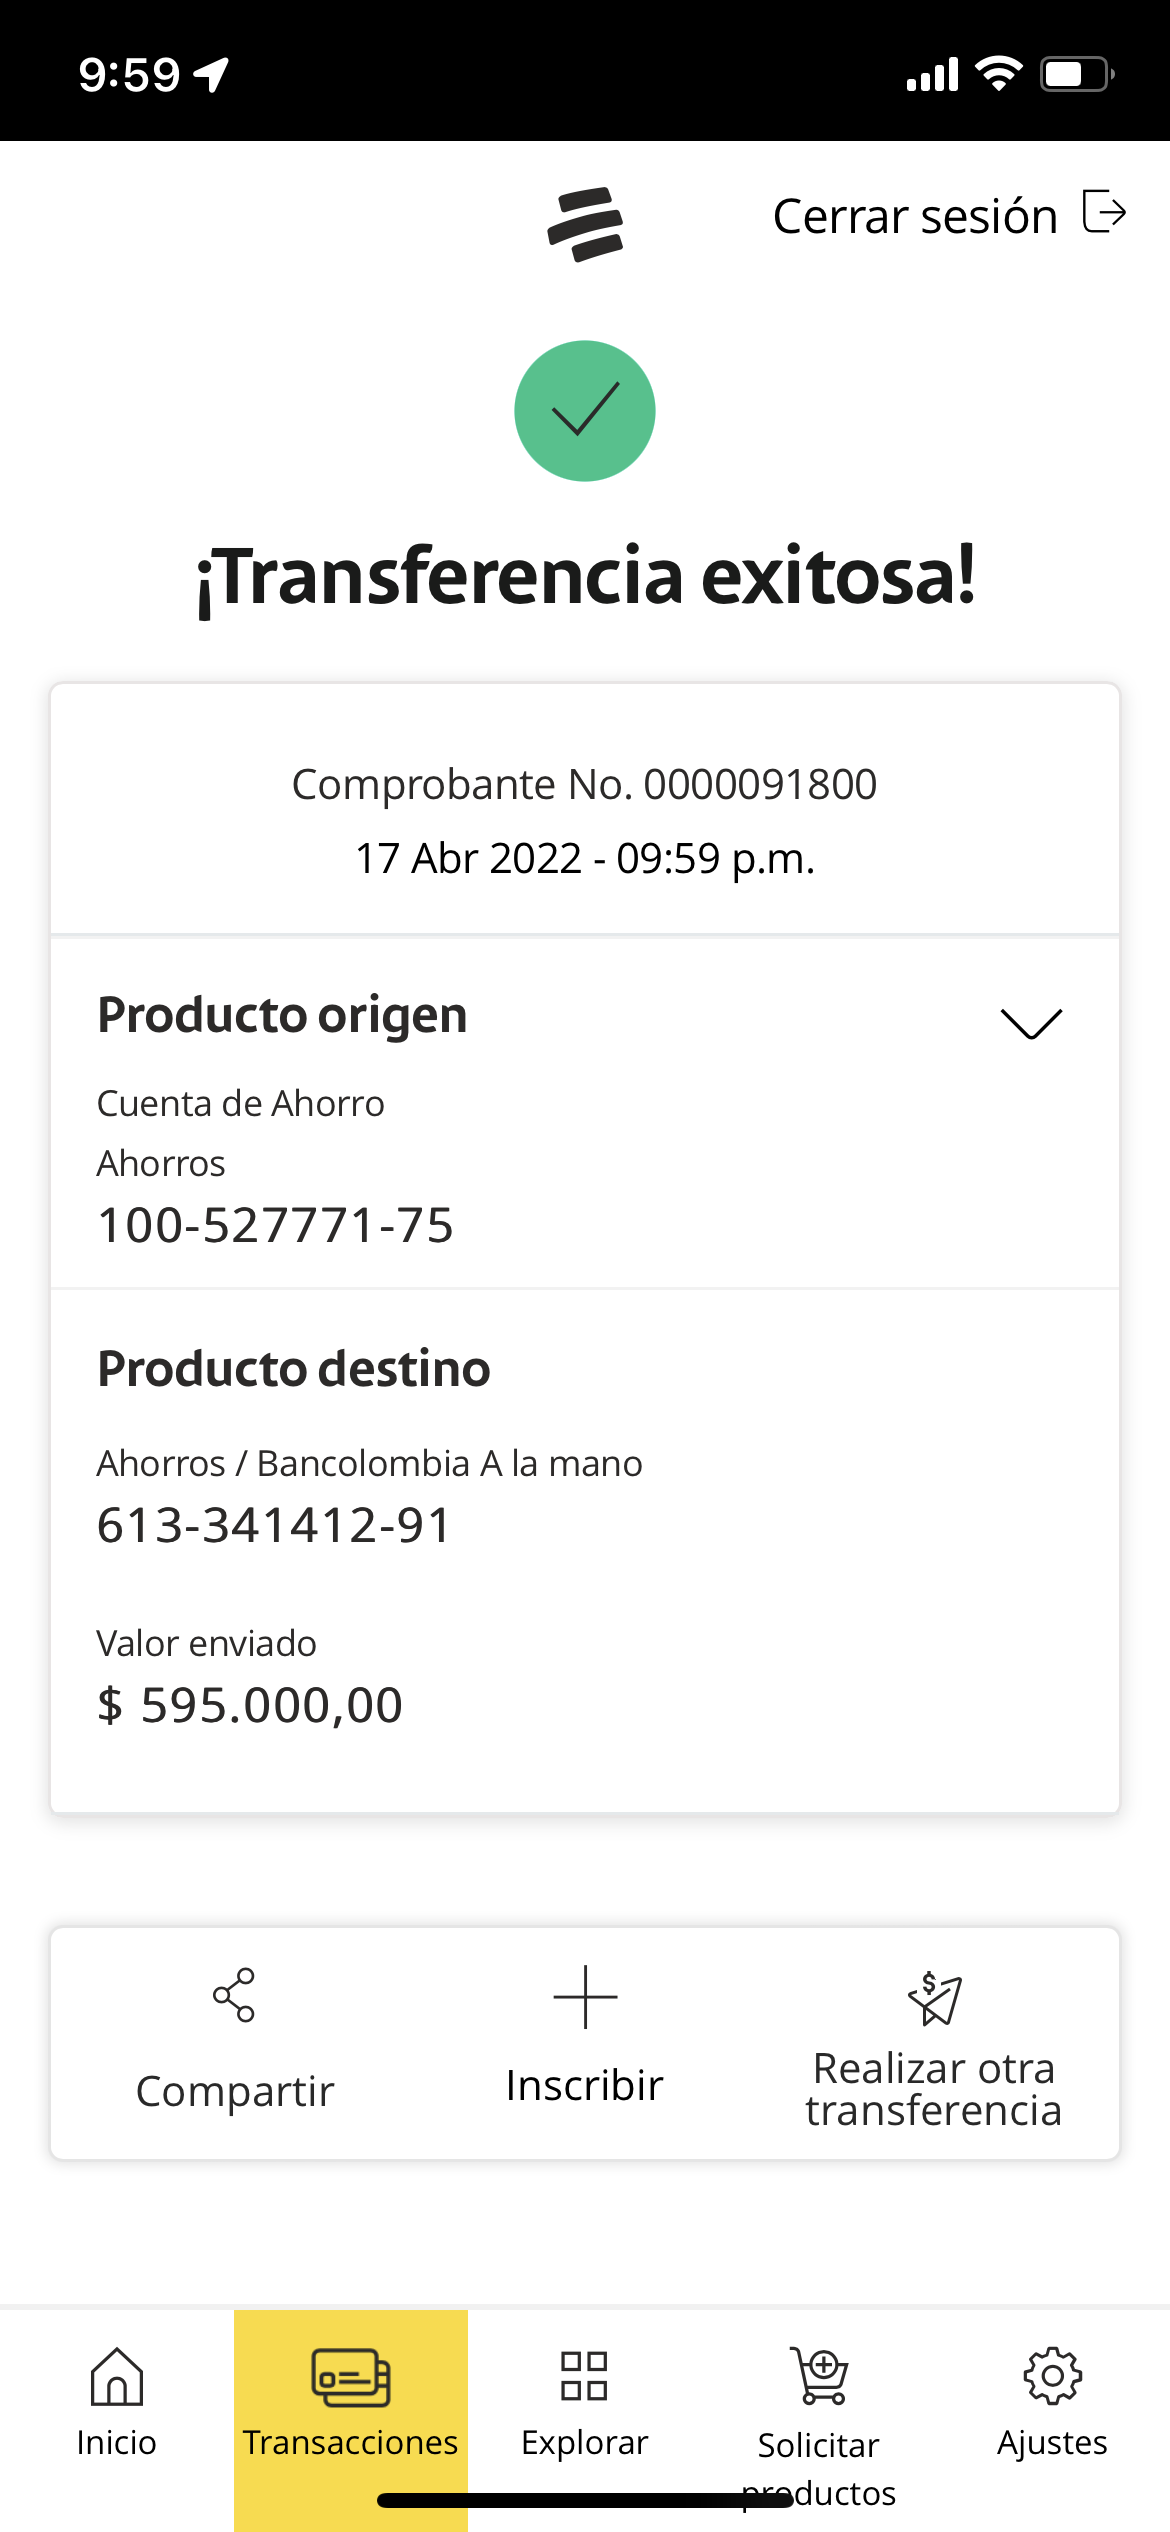1170x2532 pixels.
Task: Tap the Comprobante No. 0000091800 text
Action: [x=584, y=784]
